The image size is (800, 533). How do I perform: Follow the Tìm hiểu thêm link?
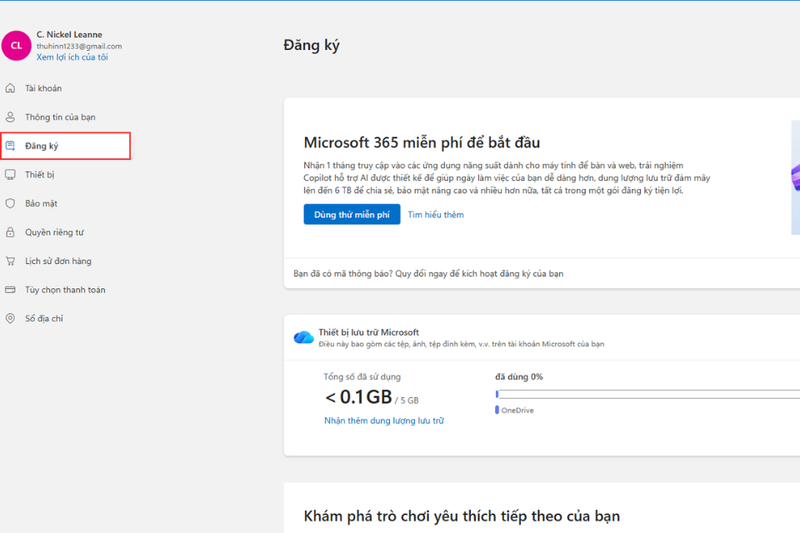click(x=436, y=215)
